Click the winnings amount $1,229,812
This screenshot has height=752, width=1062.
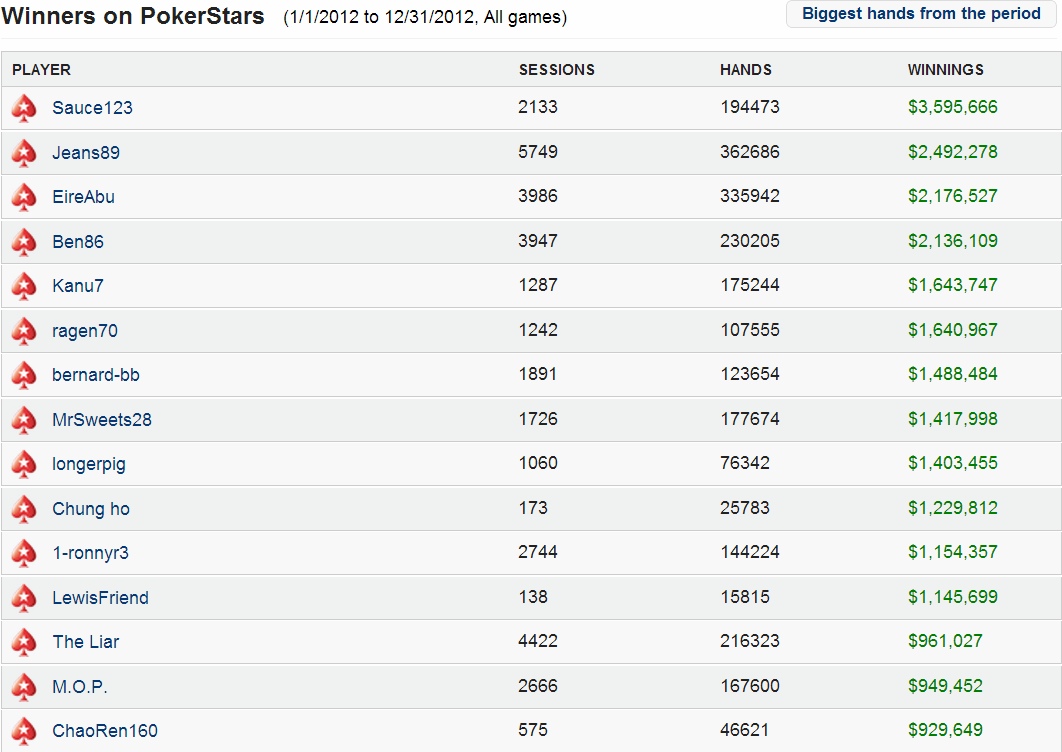(x=953, y=507)
